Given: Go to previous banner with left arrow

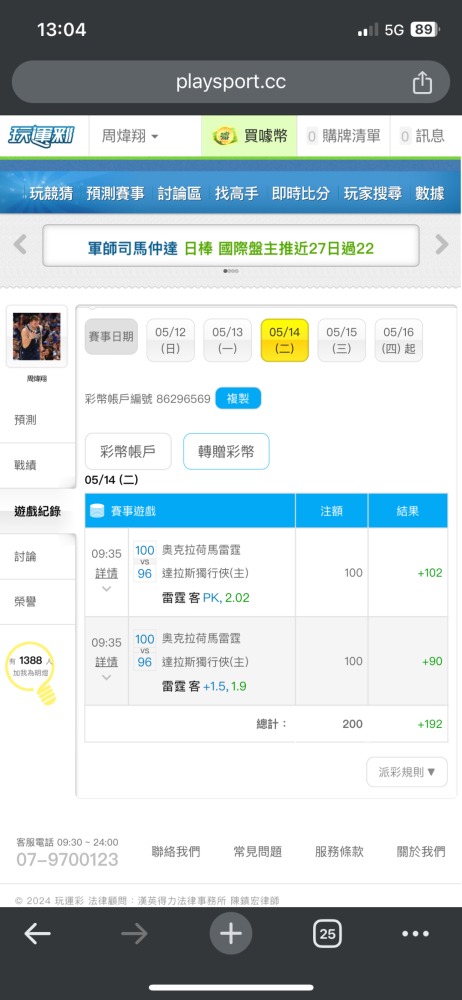Looking at the screenshot, I should [20, 244].
